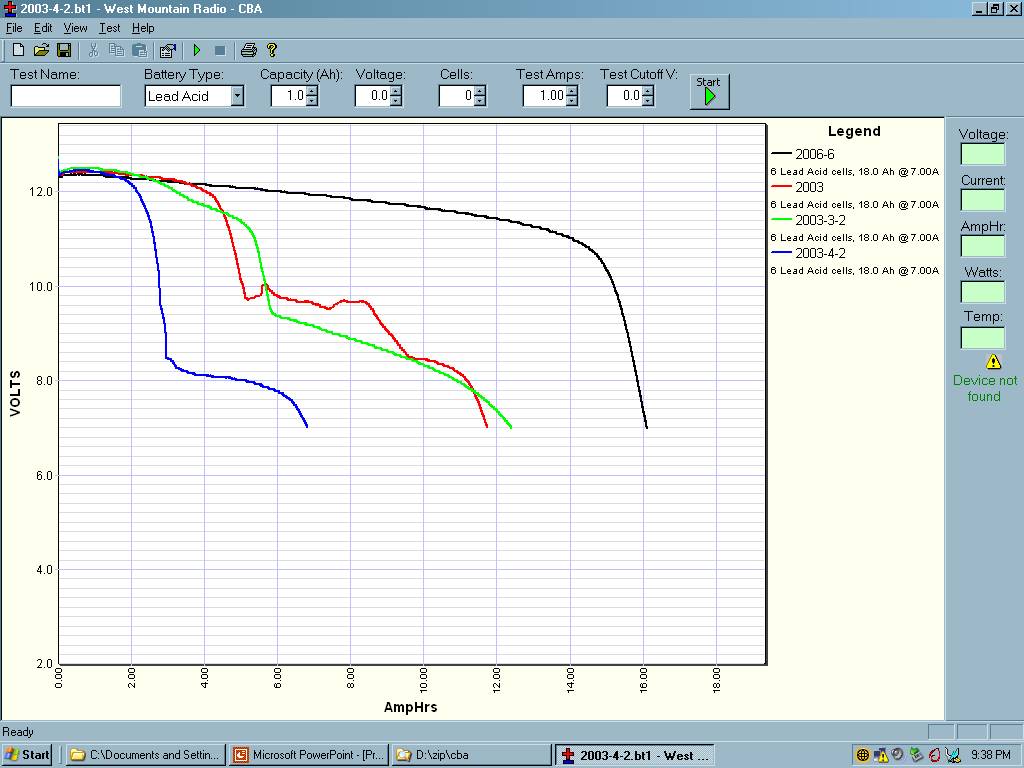The image size is (1024, 768).
Task: Expand the Battery Type dropdown
Action: [238, 96]
